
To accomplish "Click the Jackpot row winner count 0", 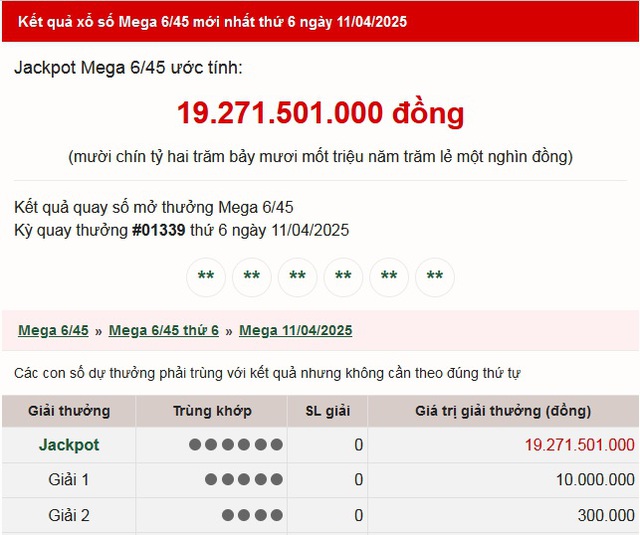I will (x=358, y=445).
